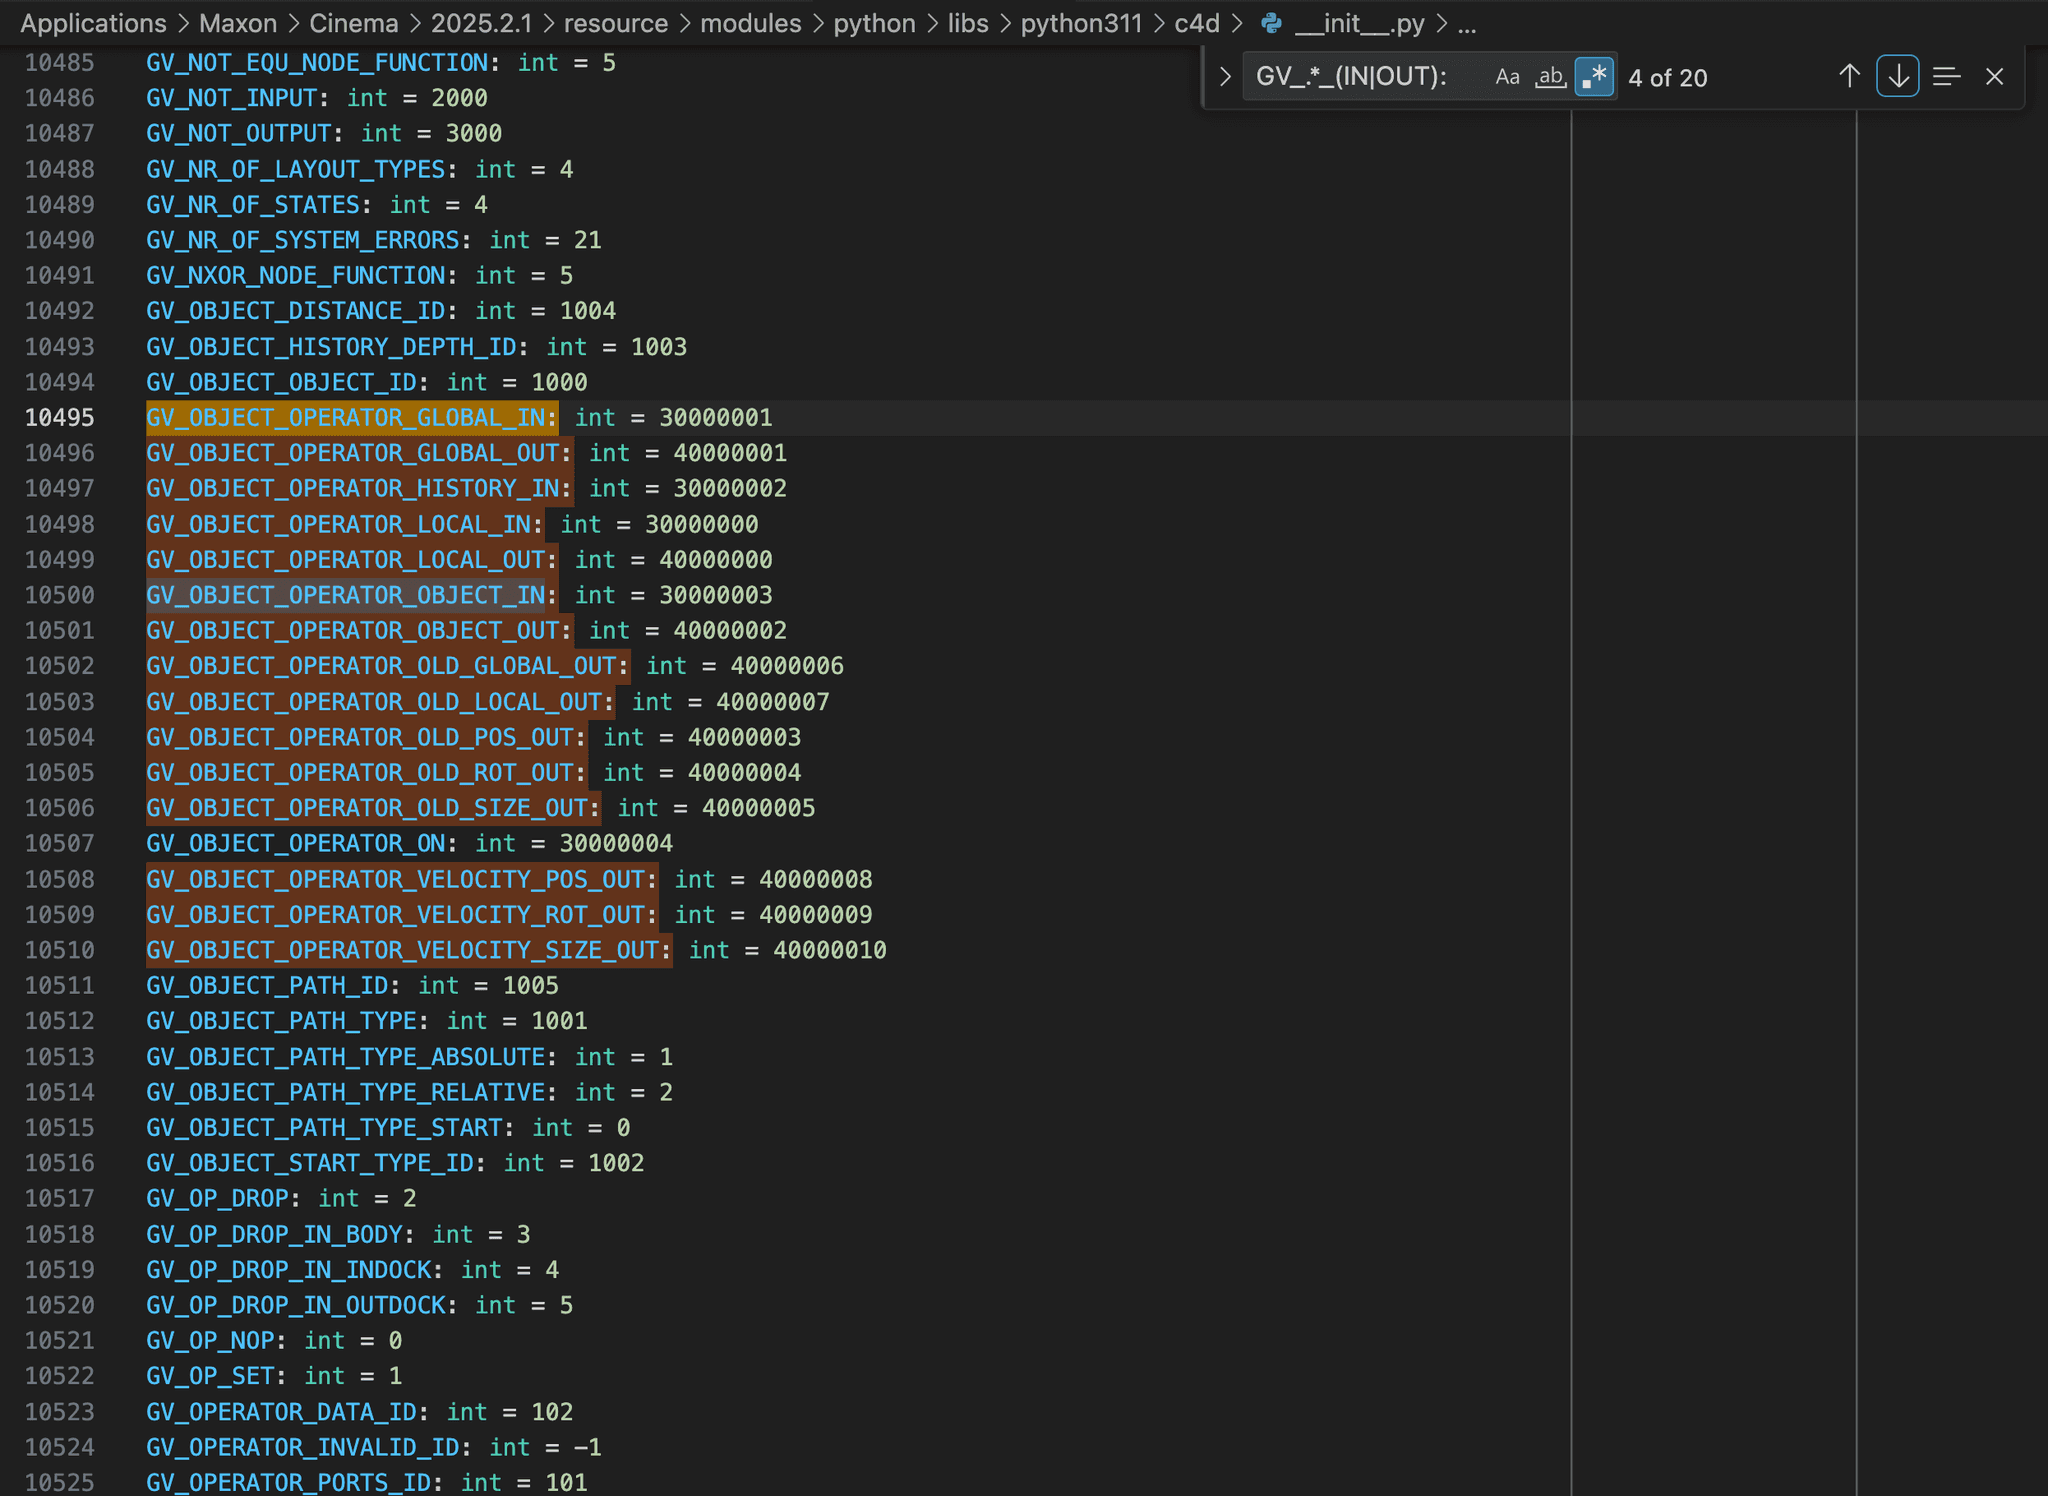The image size is (2048, 1496).
Task: Click GV_NOT_INPUT identifier
Action: tap(231, 98)
